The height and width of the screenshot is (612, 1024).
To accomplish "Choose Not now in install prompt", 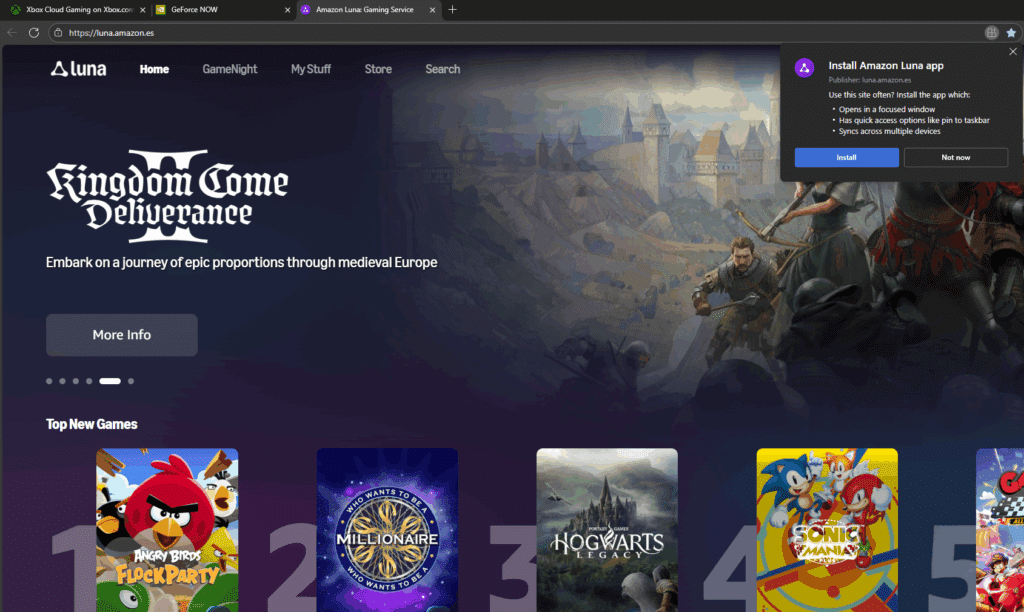I will tap(955, 157).
